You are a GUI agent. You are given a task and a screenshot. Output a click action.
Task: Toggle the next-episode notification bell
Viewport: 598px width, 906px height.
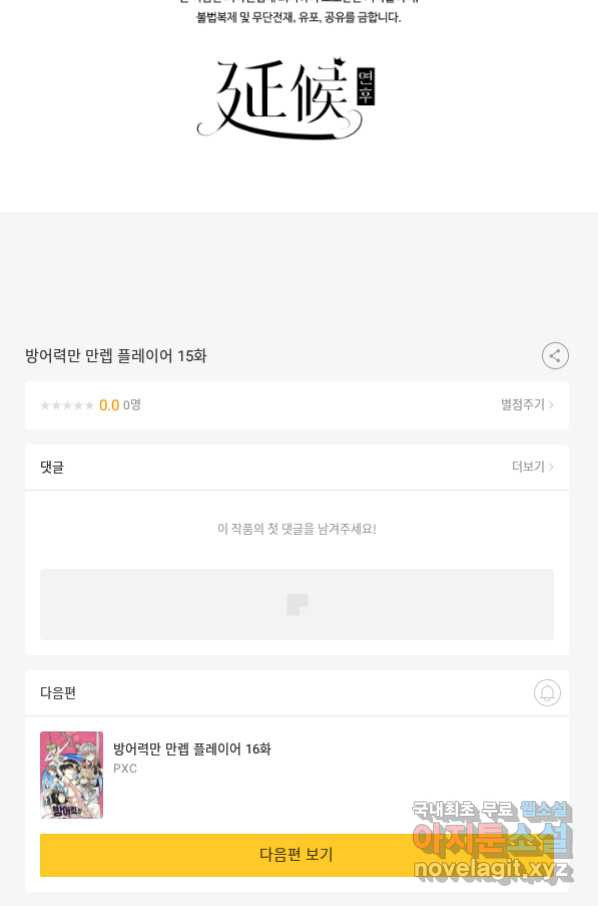(x=547, y=692)
